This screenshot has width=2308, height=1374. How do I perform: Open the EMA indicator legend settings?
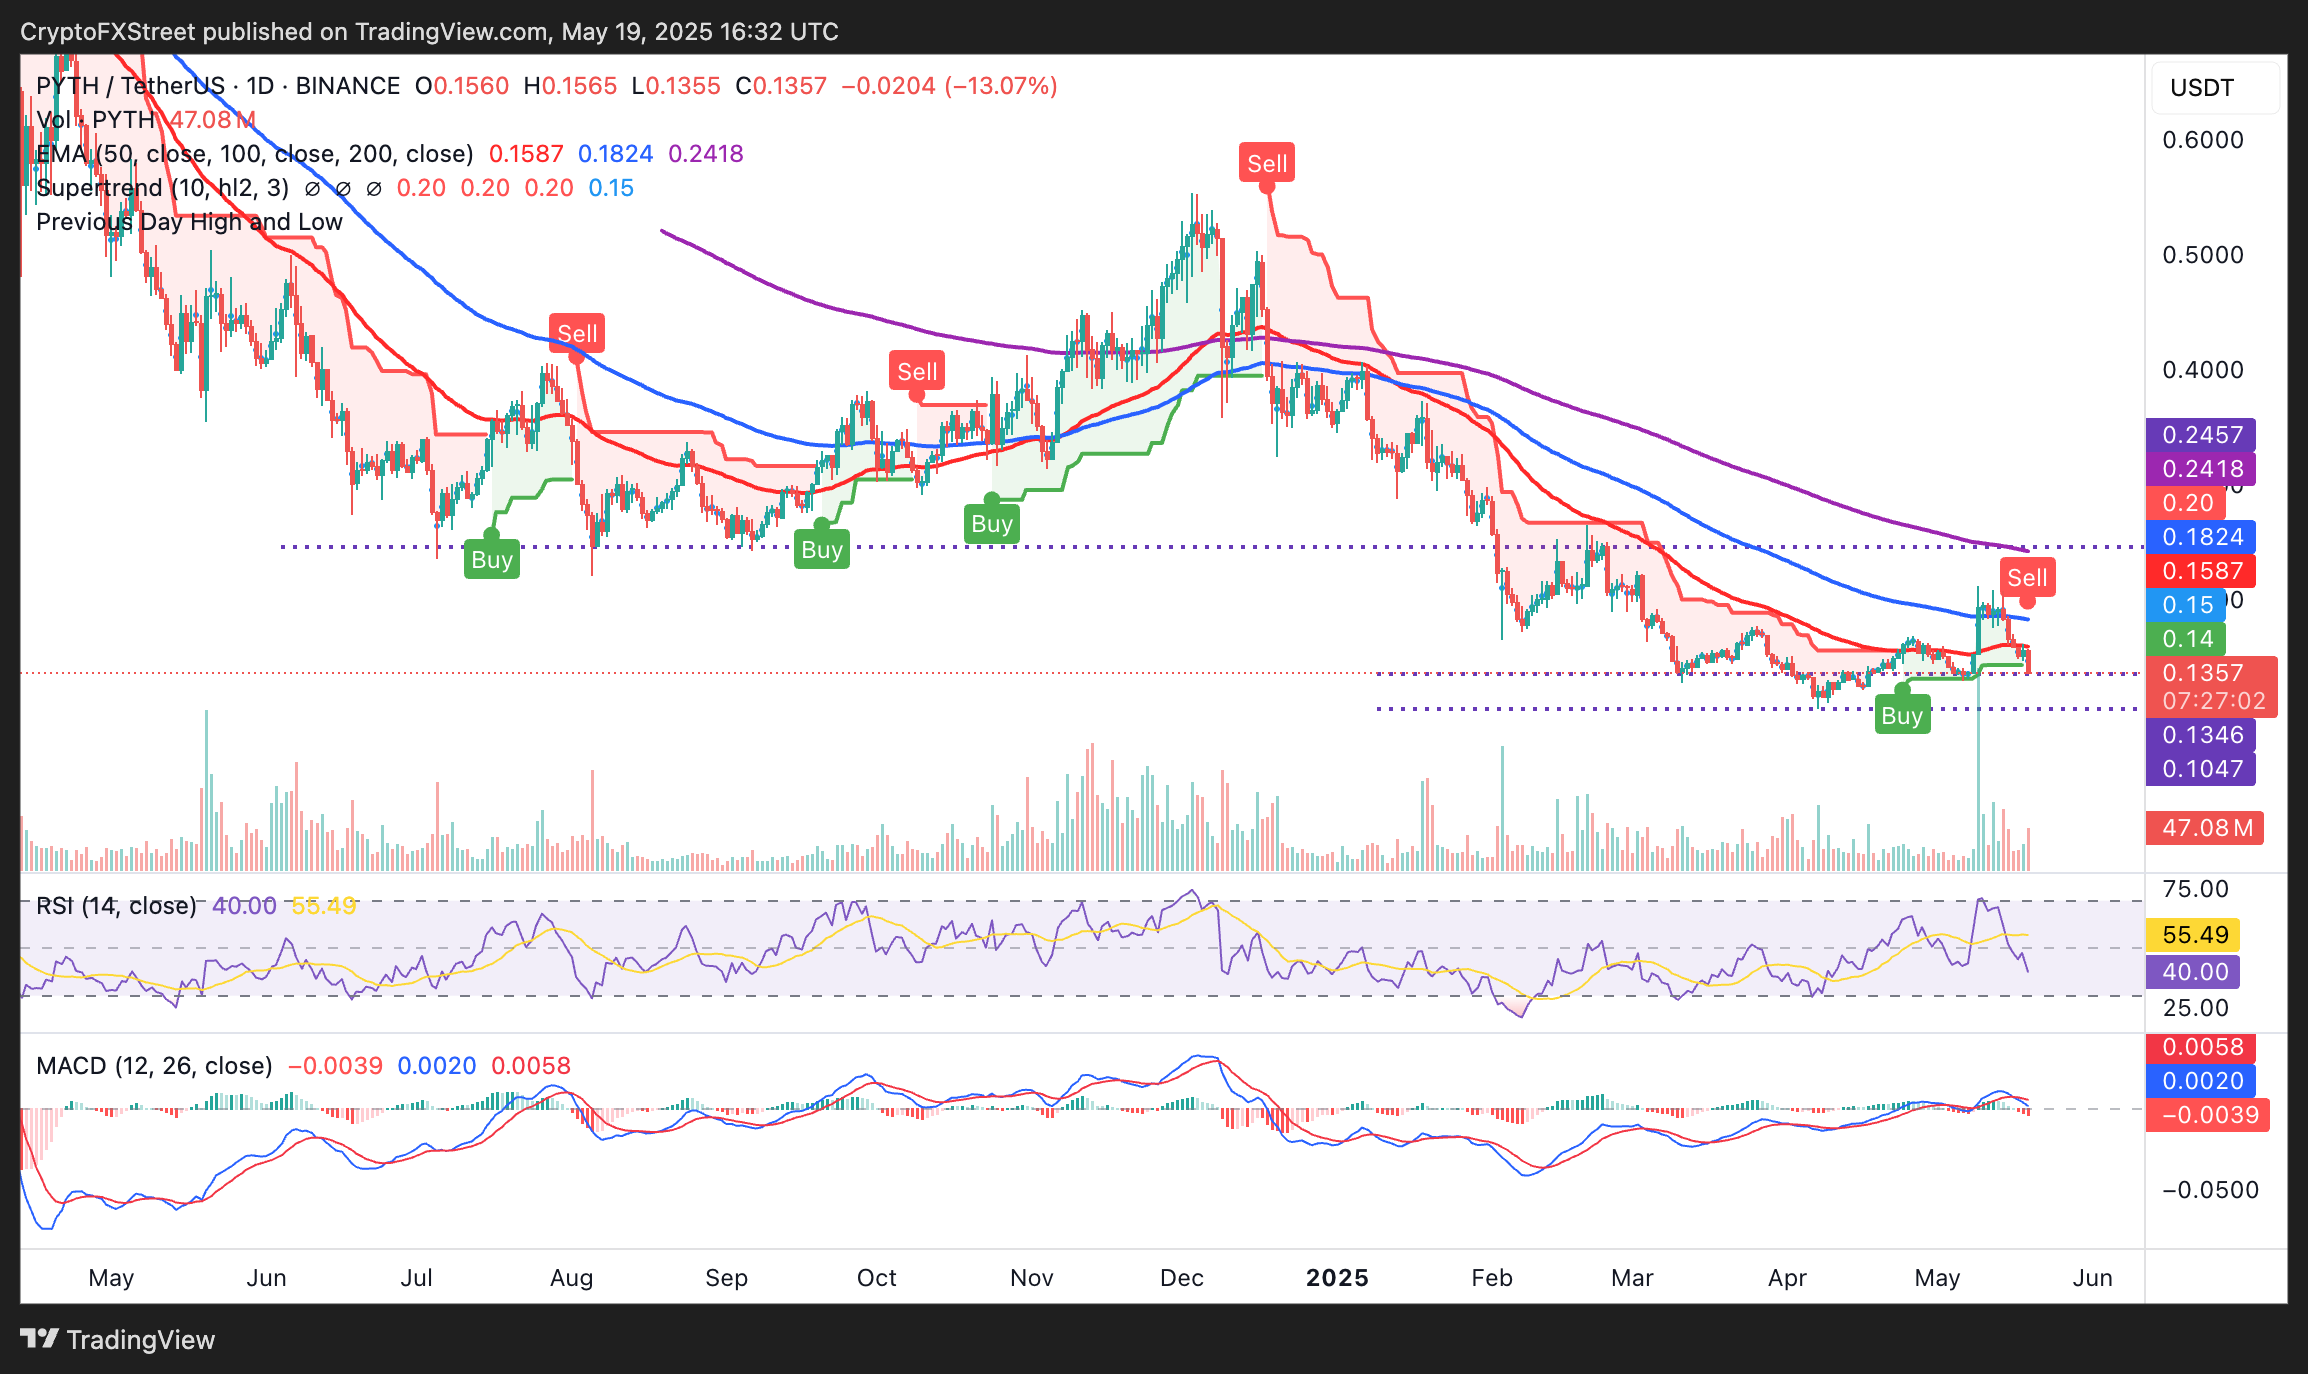click(255, 154)
